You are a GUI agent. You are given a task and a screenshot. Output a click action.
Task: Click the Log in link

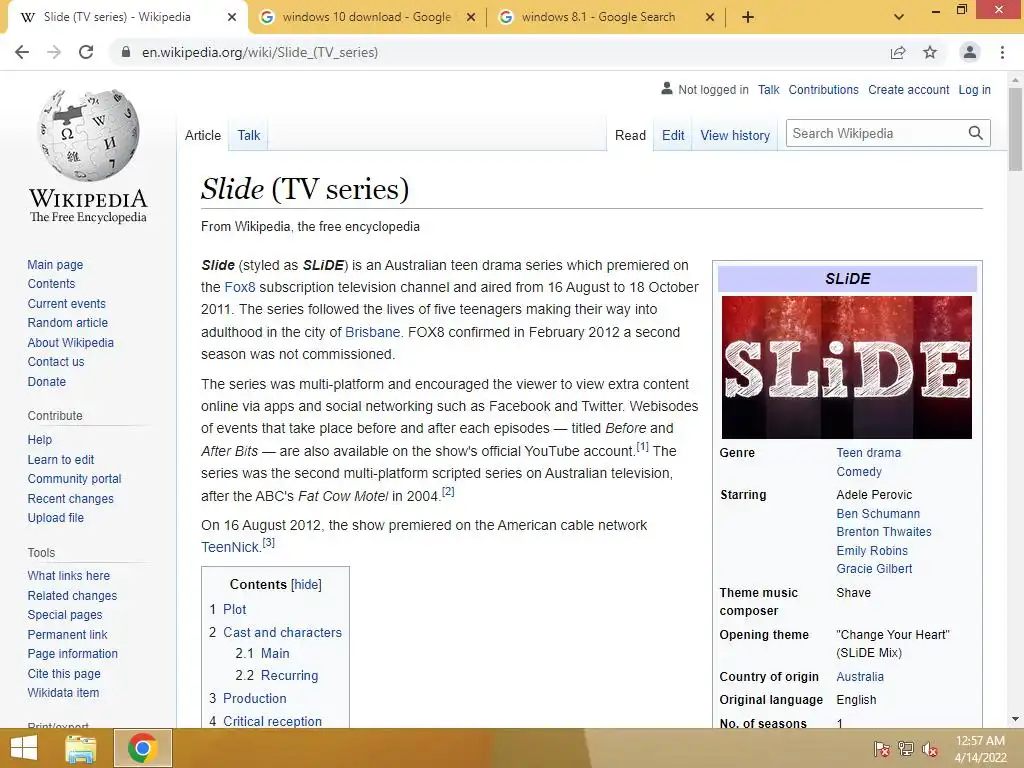974,89
